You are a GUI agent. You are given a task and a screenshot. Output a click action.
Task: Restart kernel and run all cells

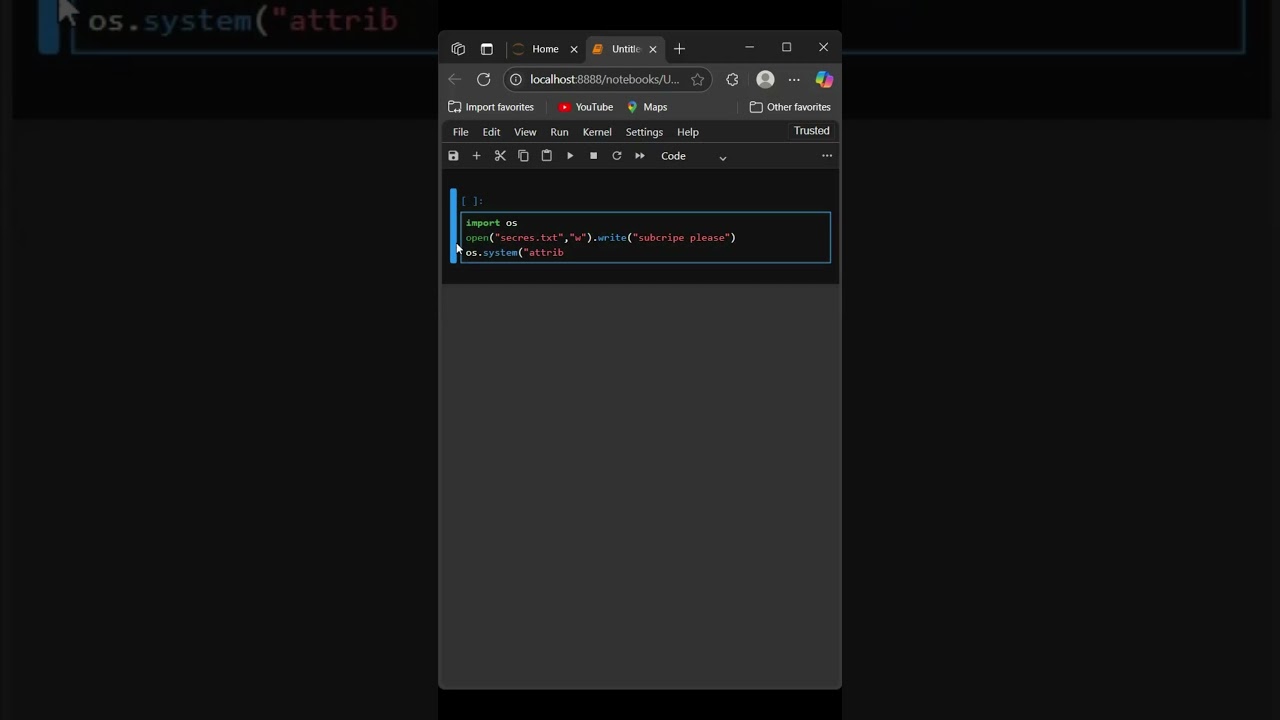click(x=640, y=156)
